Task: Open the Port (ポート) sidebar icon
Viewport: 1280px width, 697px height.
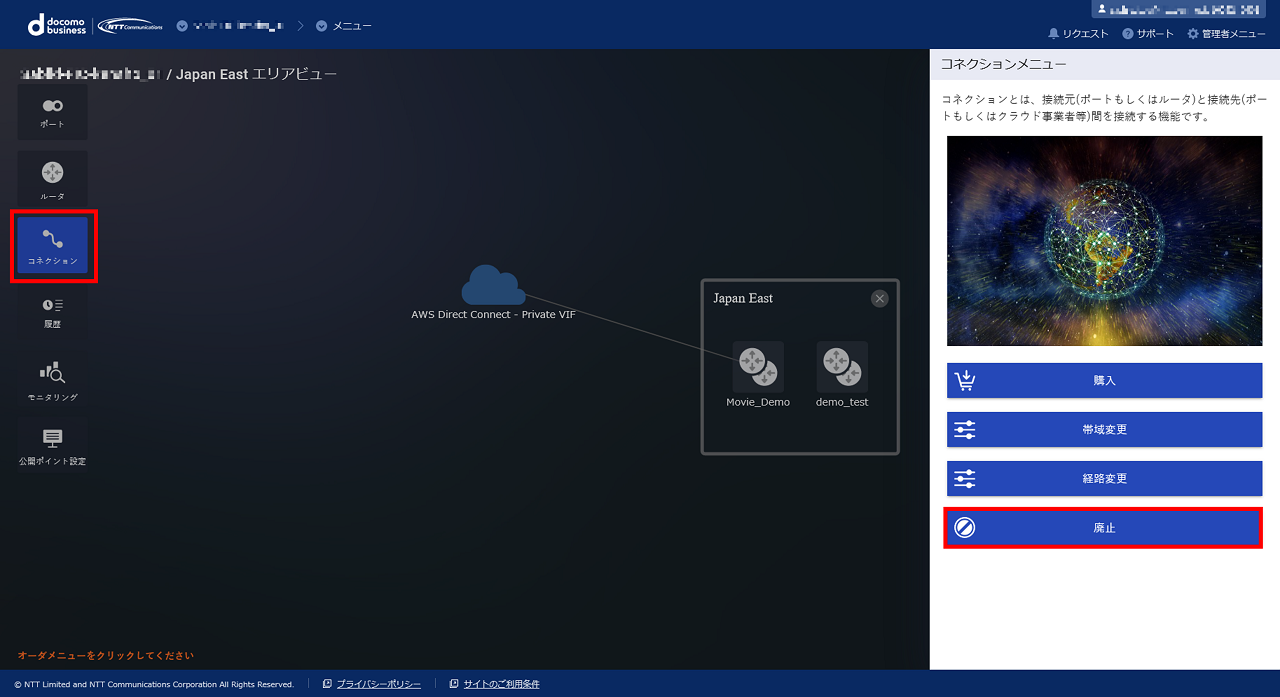Action: coord(52,111)
